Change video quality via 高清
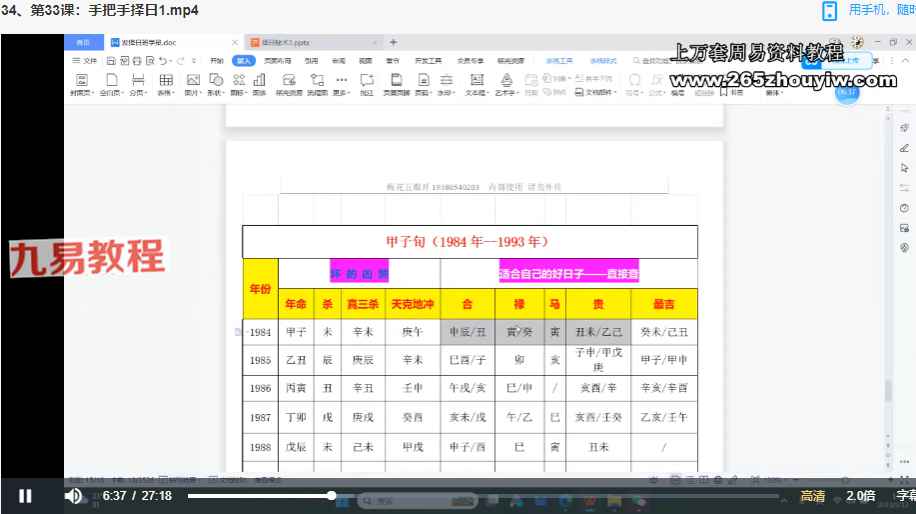 click(812, 496)
